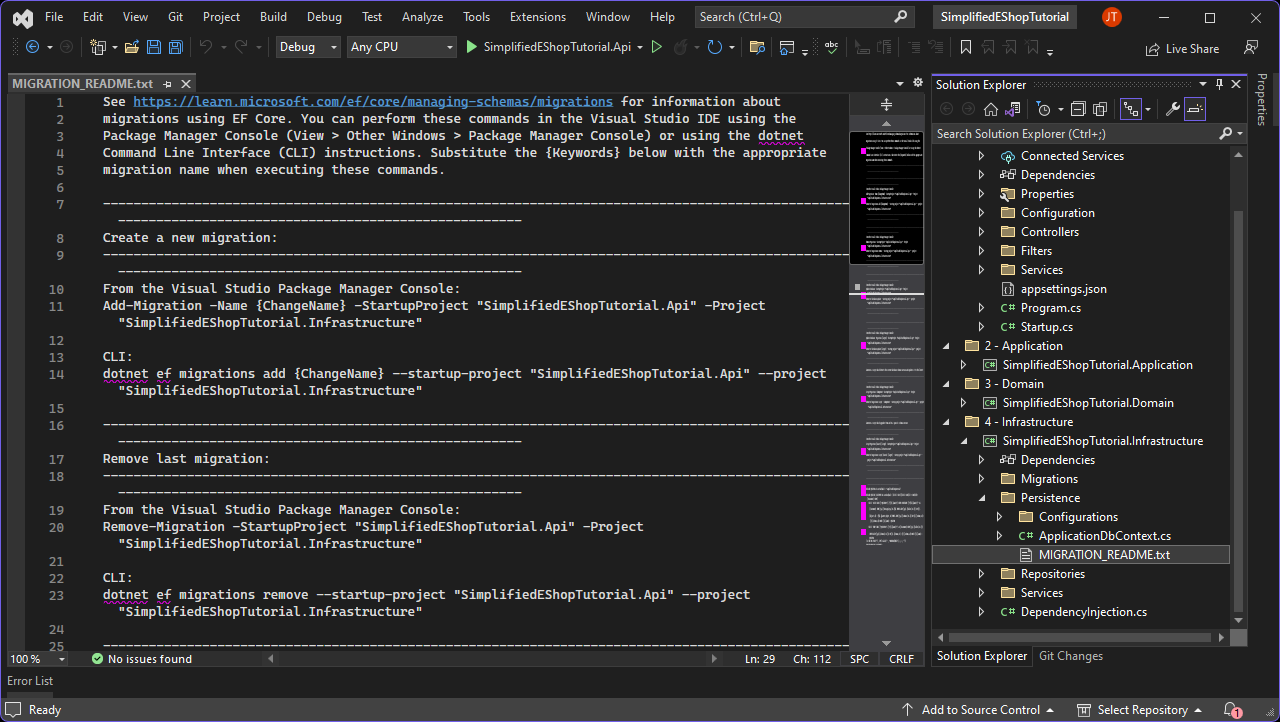This screenshot has width=1280, height=722.
Task: Click the split editor handle icon
Action: (x=886, y=104)
